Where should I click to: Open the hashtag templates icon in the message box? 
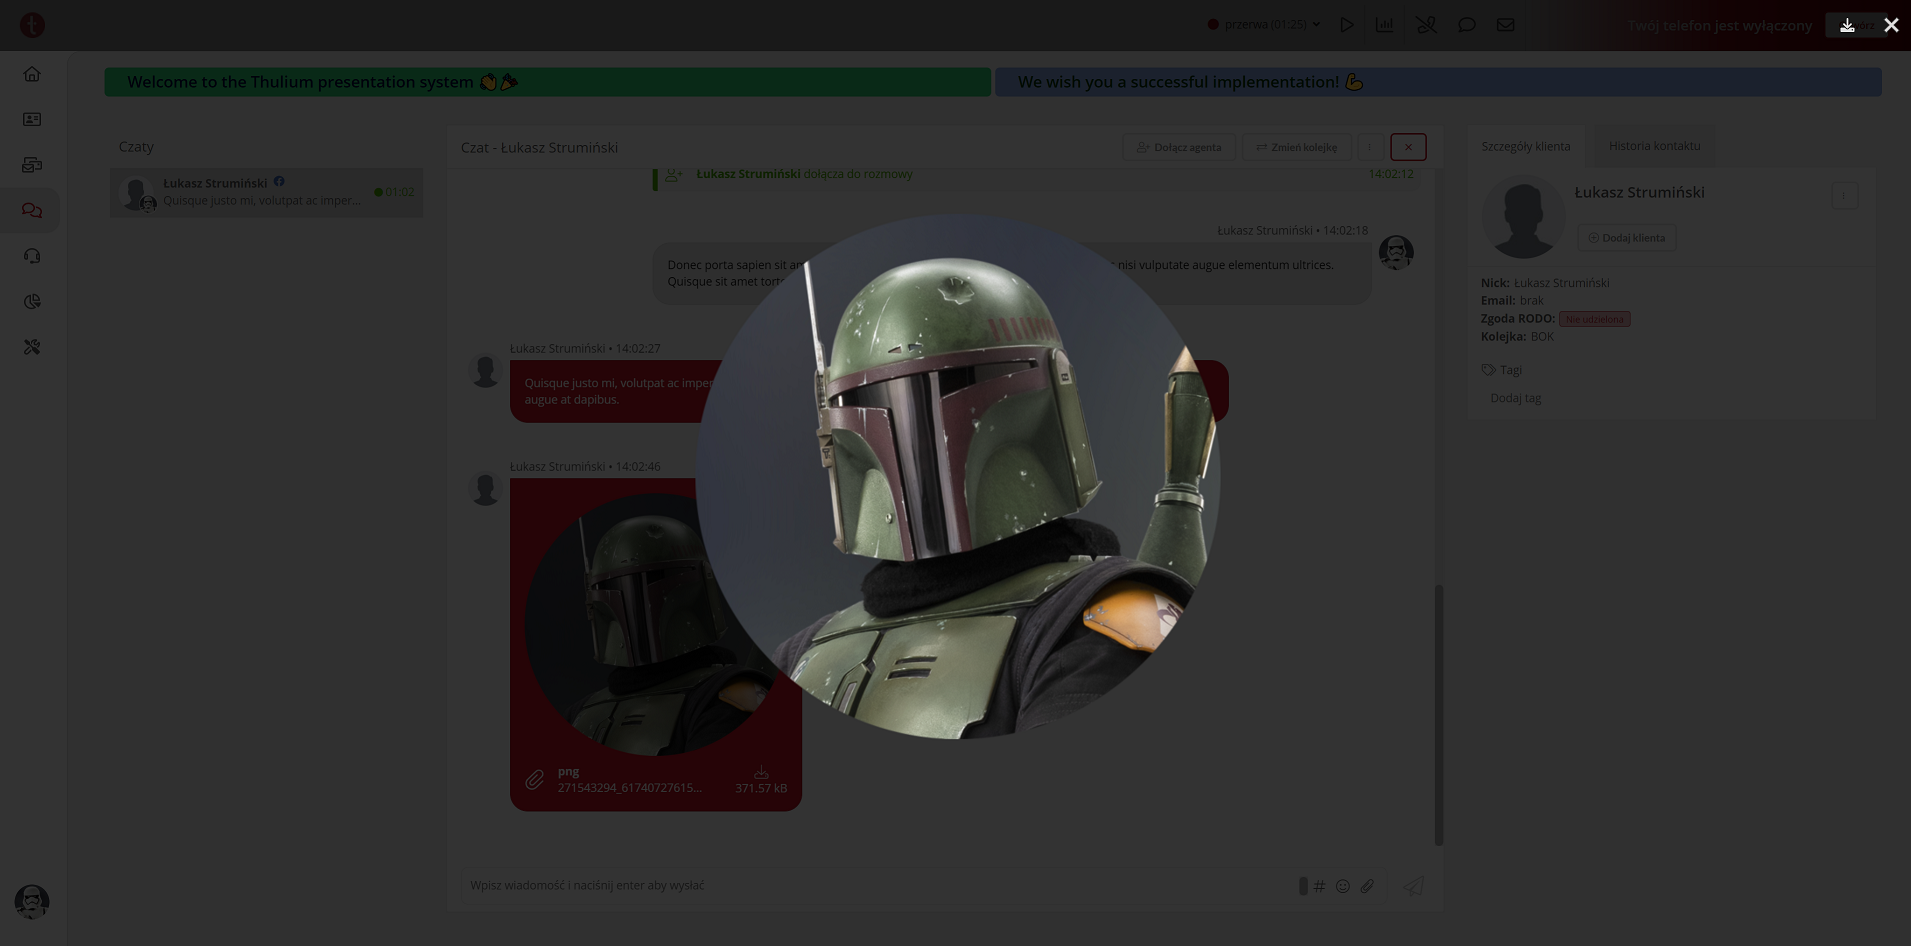[1319, 886]
